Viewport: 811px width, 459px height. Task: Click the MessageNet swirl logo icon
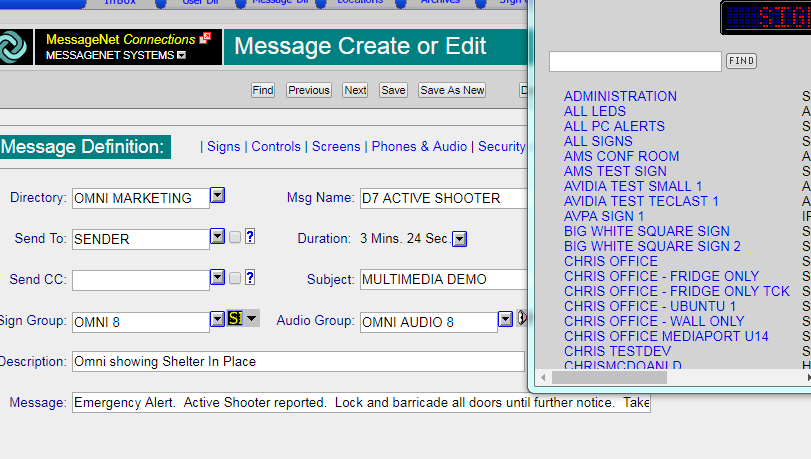coord(13,47)
